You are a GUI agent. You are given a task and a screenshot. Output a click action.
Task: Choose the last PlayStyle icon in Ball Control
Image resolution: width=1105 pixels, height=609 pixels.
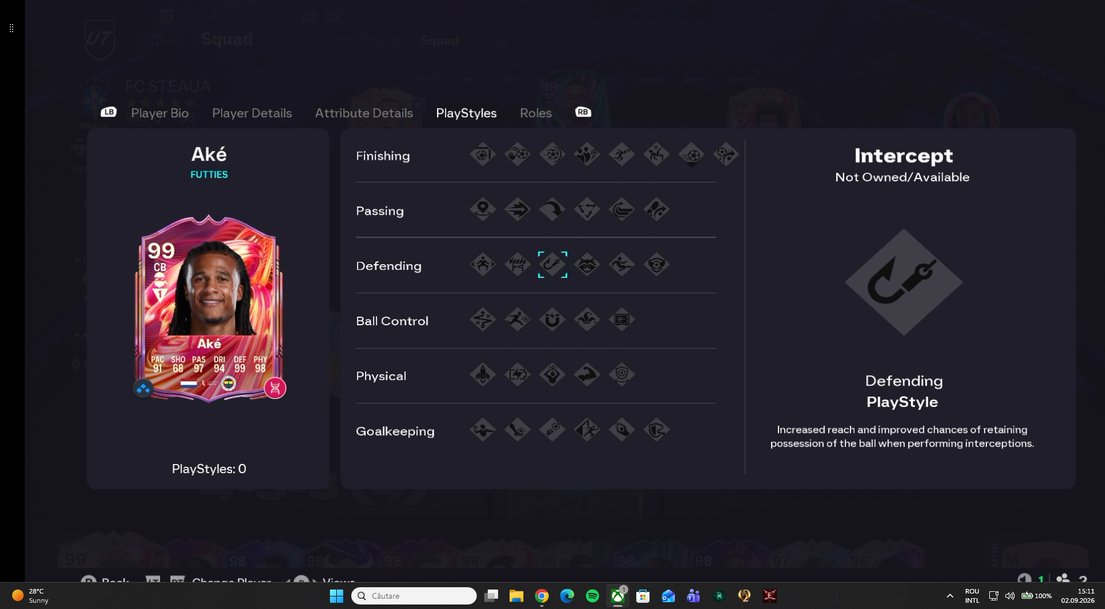(622, 319)
